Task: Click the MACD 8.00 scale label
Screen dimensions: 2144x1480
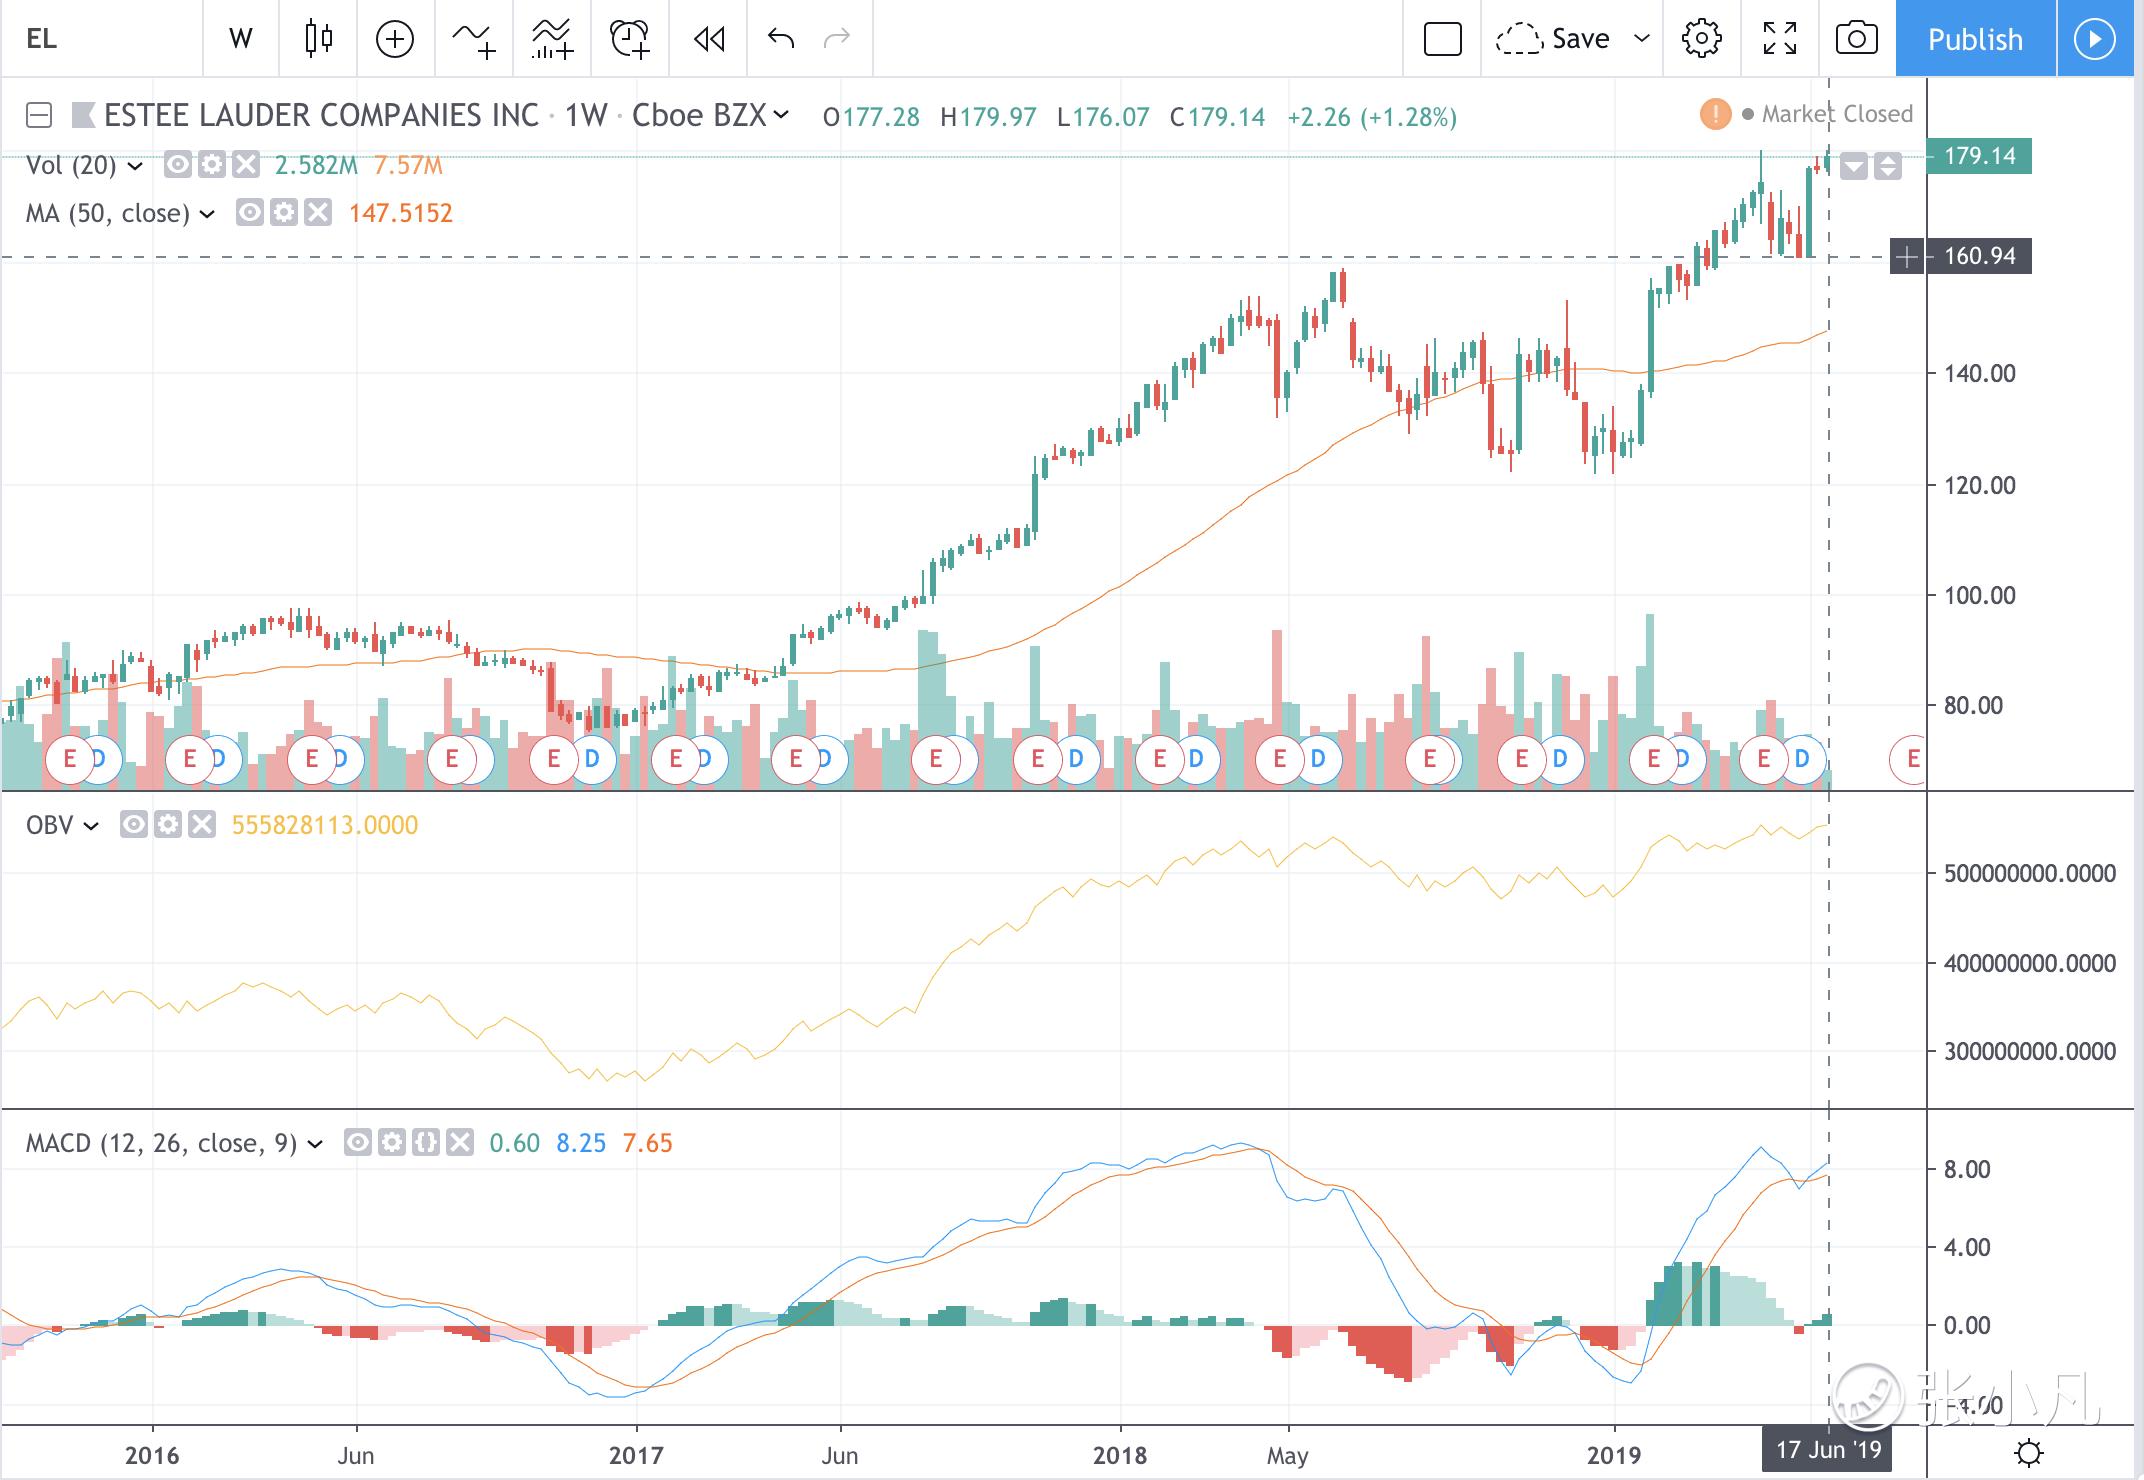Action: click(1966, 1169)
